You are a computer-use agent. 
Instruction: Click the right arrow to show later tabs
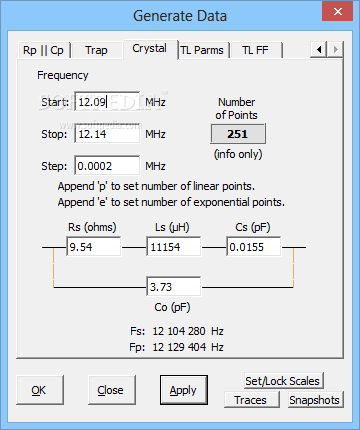click(x=335, y=50)
